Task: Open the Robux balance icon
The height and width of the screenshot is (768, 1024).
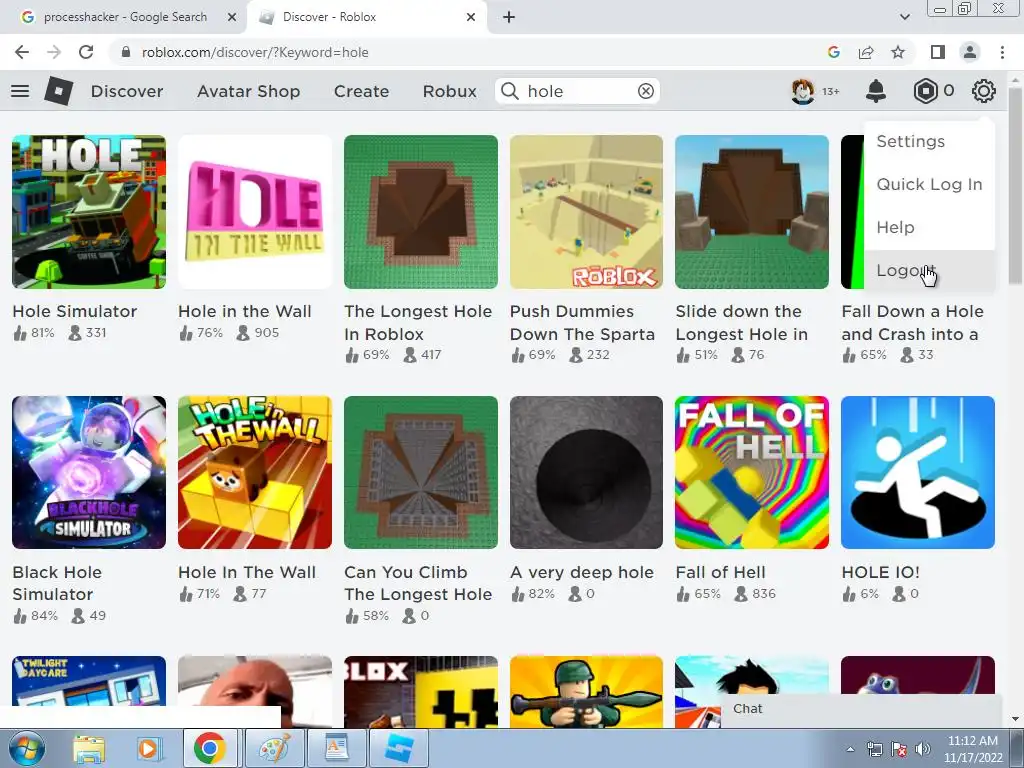Action: [925, 91]
